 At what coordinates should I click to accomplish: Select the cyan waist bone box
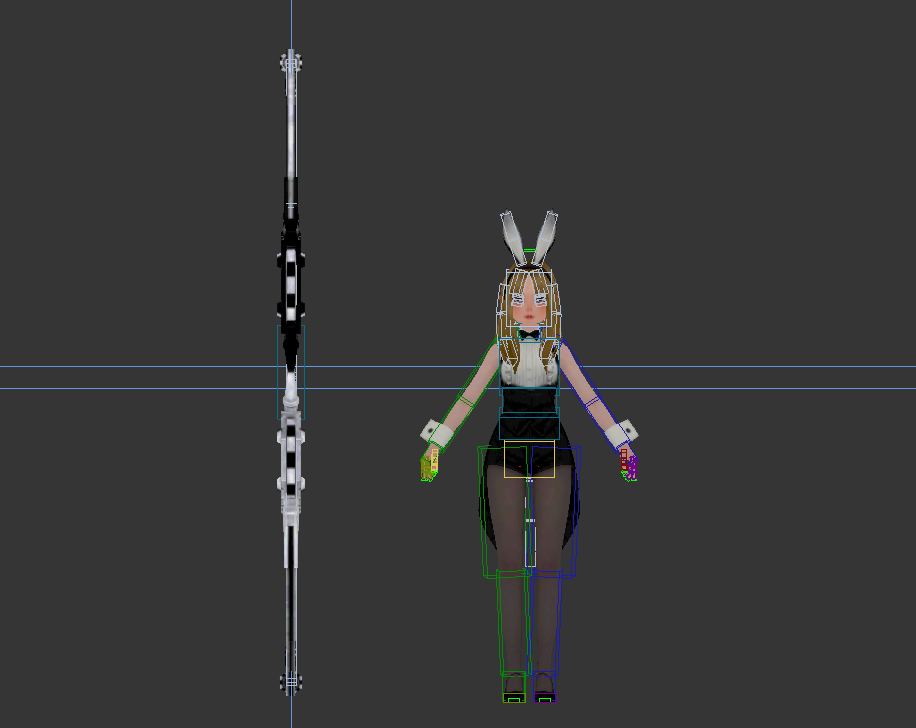528,401
